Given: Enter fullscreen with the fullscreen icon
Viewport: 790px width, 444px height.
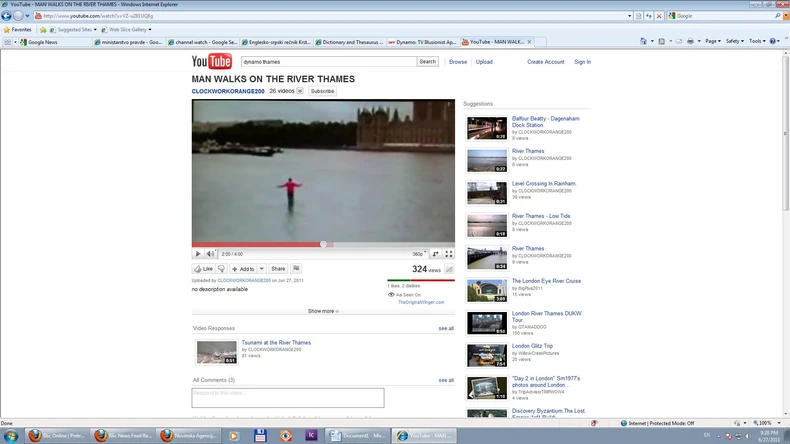Looking at the screenshot, I should [449, 254].
